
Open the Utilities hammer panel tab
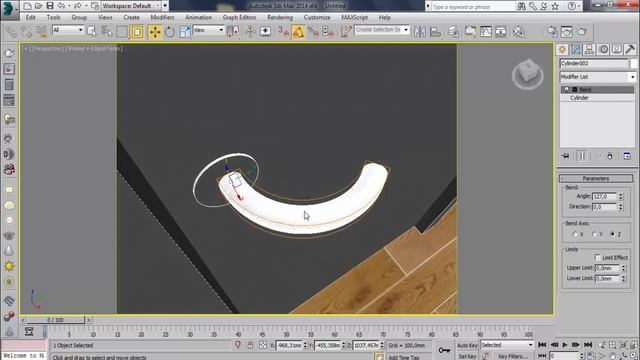point(630,49)
